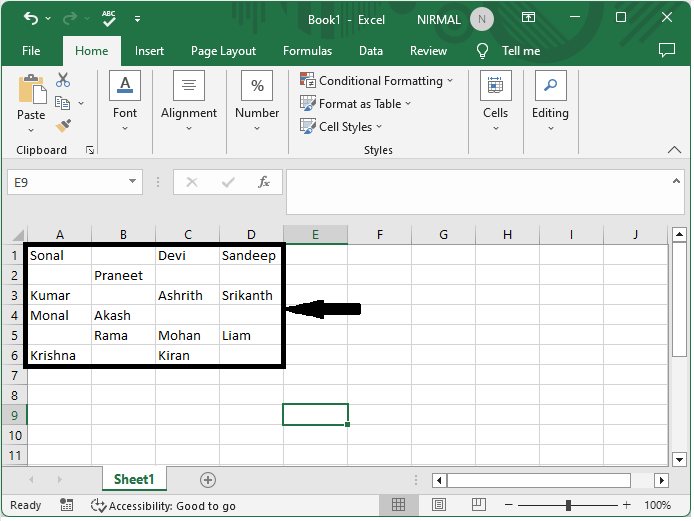The width and height of the screenshot is (694, 521).
Task: Switch to the Review tab
Action: (428, 51)
